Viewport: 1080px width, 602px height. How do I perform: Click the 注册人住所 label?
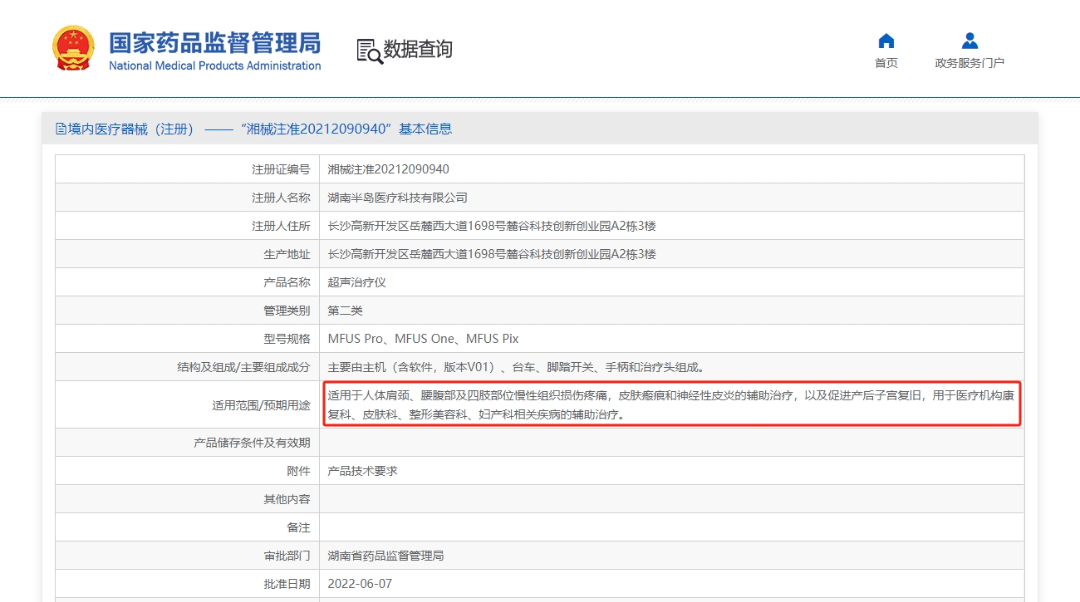pos(281,226)
